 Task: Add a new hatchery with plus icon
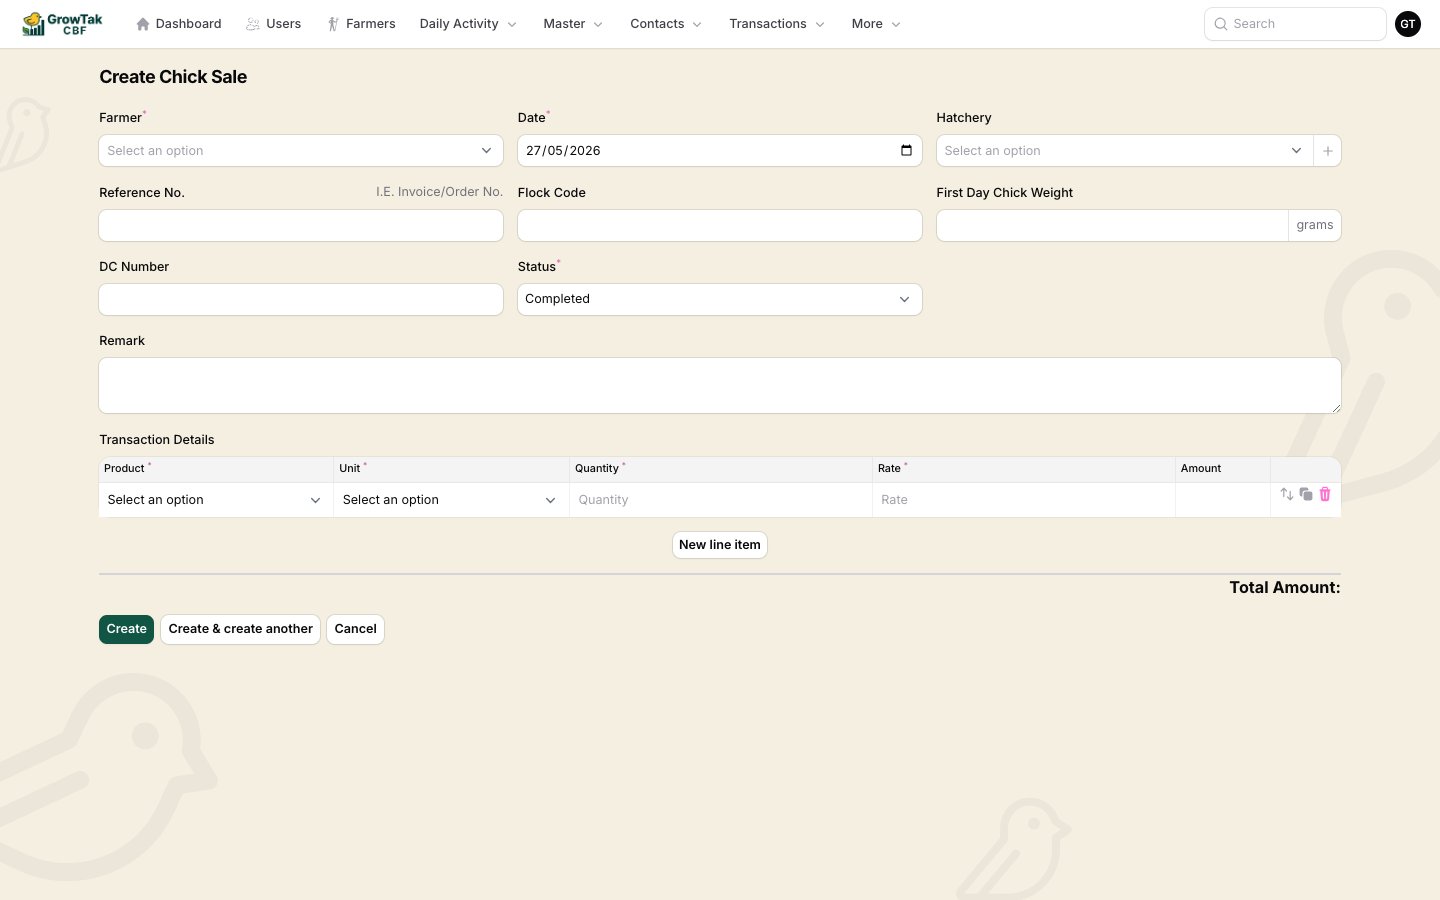click(1328, 151)
